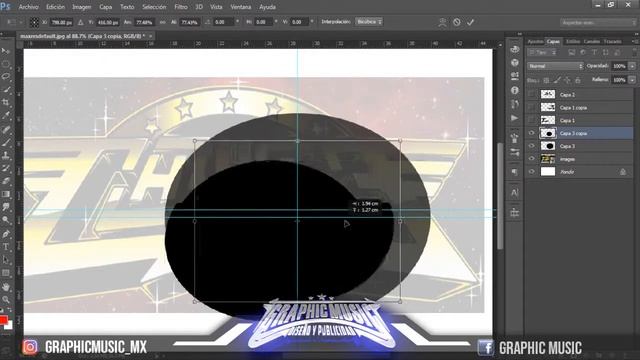Open the Actions panel play icon
Viewport: 640px width, 360px height.
click(515, 118)
